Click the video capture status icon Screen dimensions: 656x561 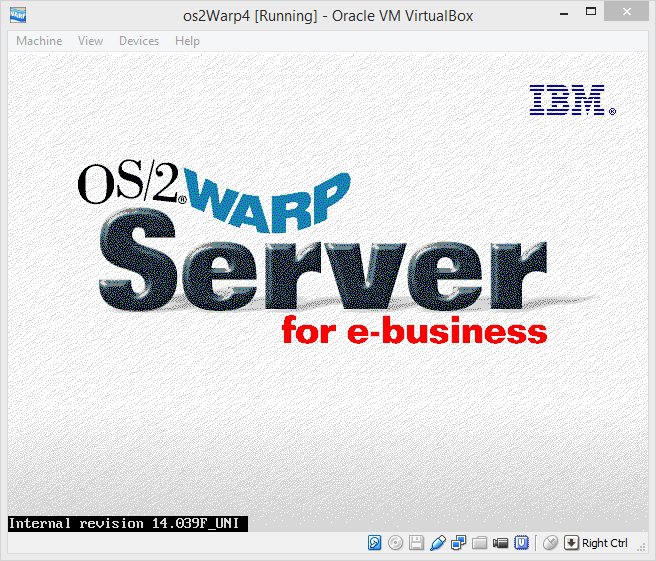pyautogui.click(x=500, y=543)
